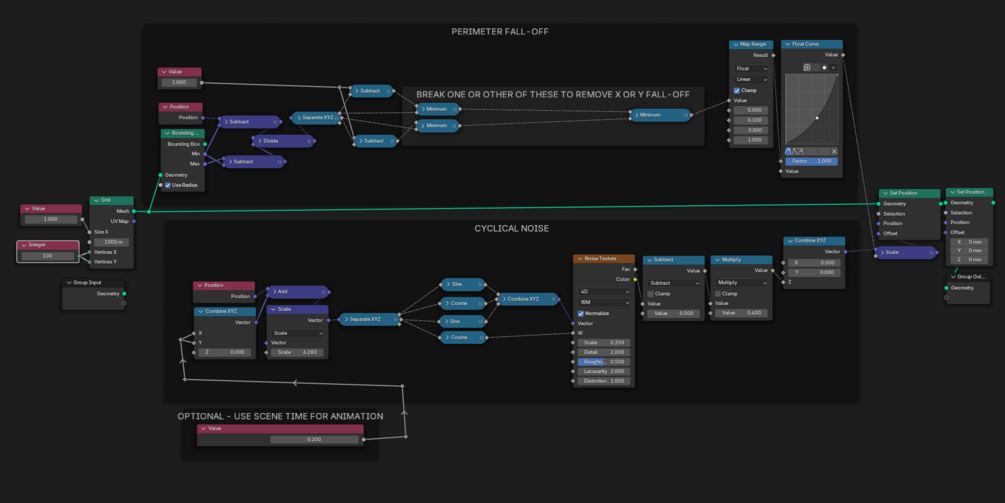The height and width of the screenshot is (503, 1005).
Task: Click the Fac output socket of Noise Texture
Action: tap(635, 269)
